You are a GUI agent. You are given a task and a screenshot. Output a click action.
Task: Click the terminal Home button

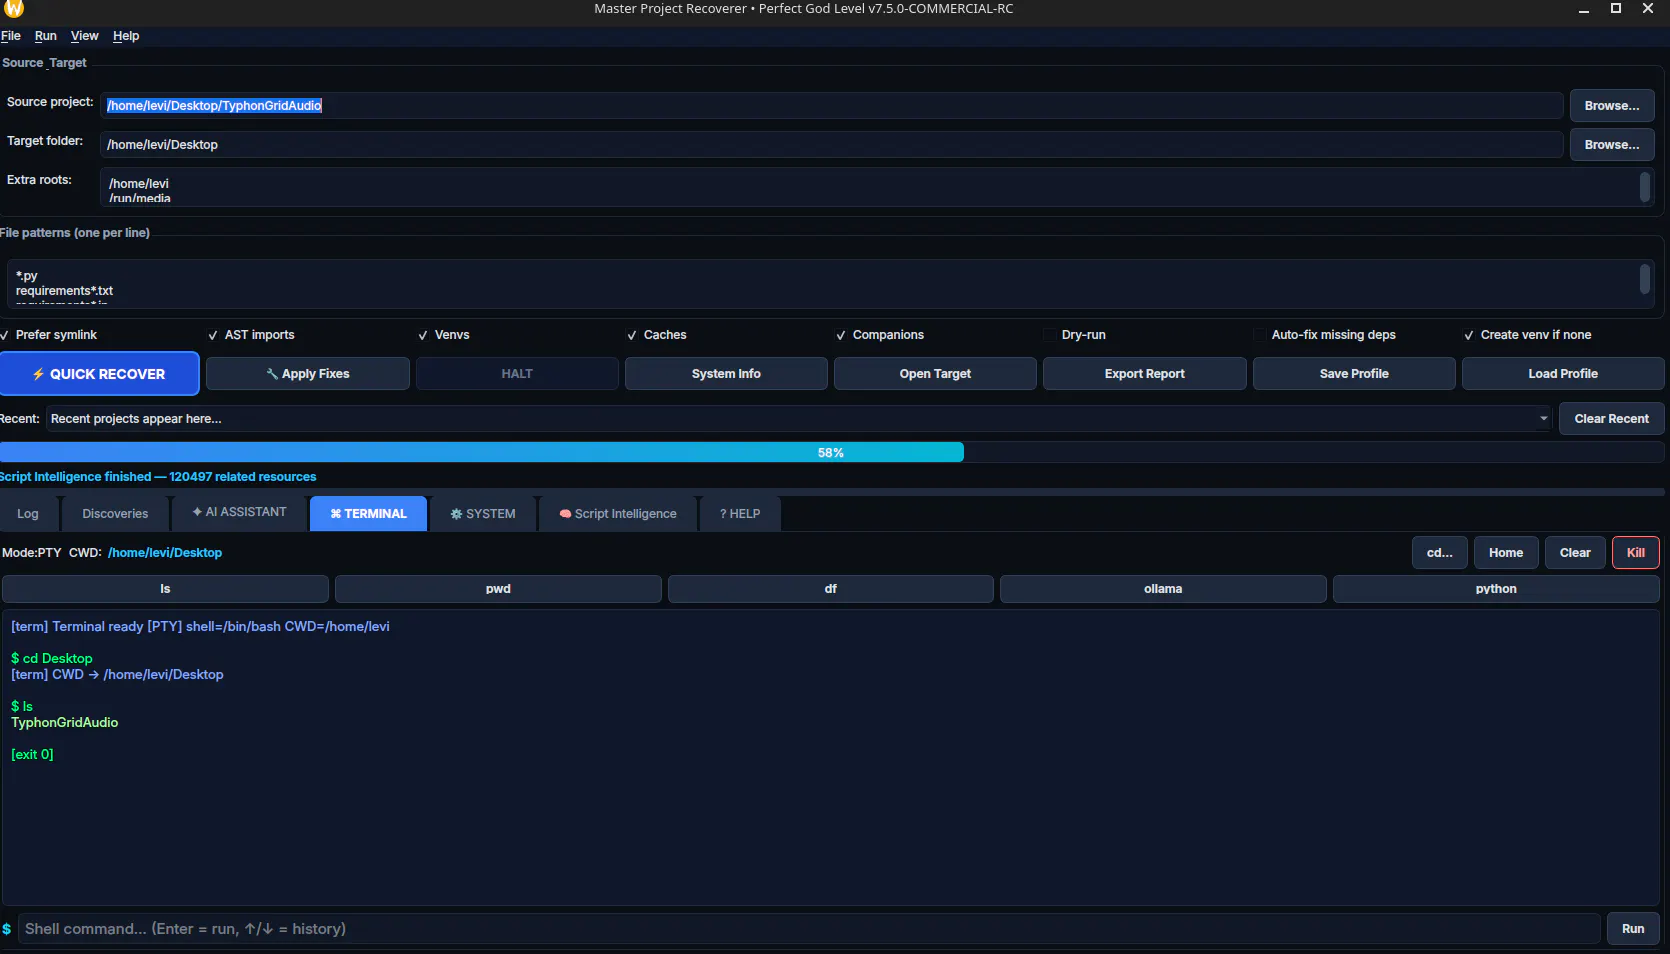point(1506,553)
